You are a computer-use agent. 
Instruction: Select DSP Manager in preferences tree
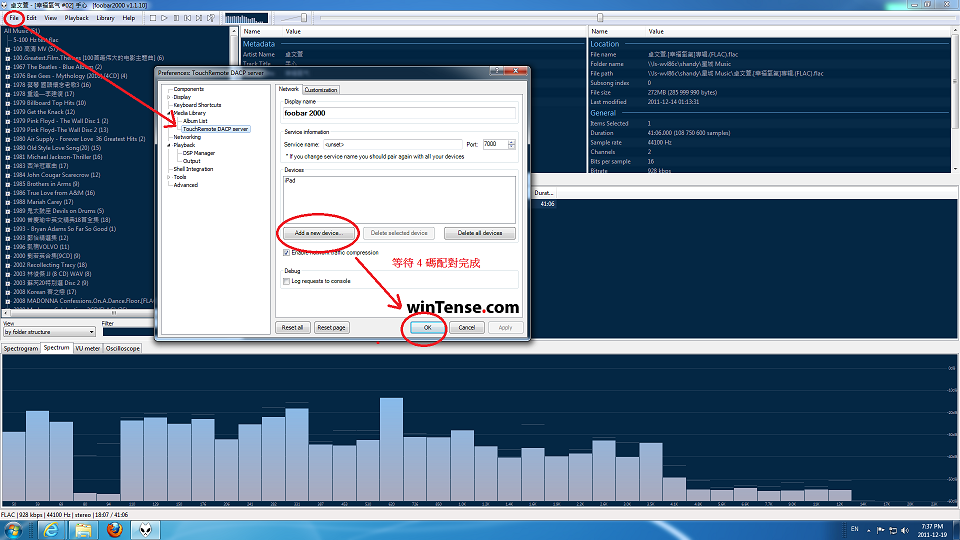click(x=199, y=153)
